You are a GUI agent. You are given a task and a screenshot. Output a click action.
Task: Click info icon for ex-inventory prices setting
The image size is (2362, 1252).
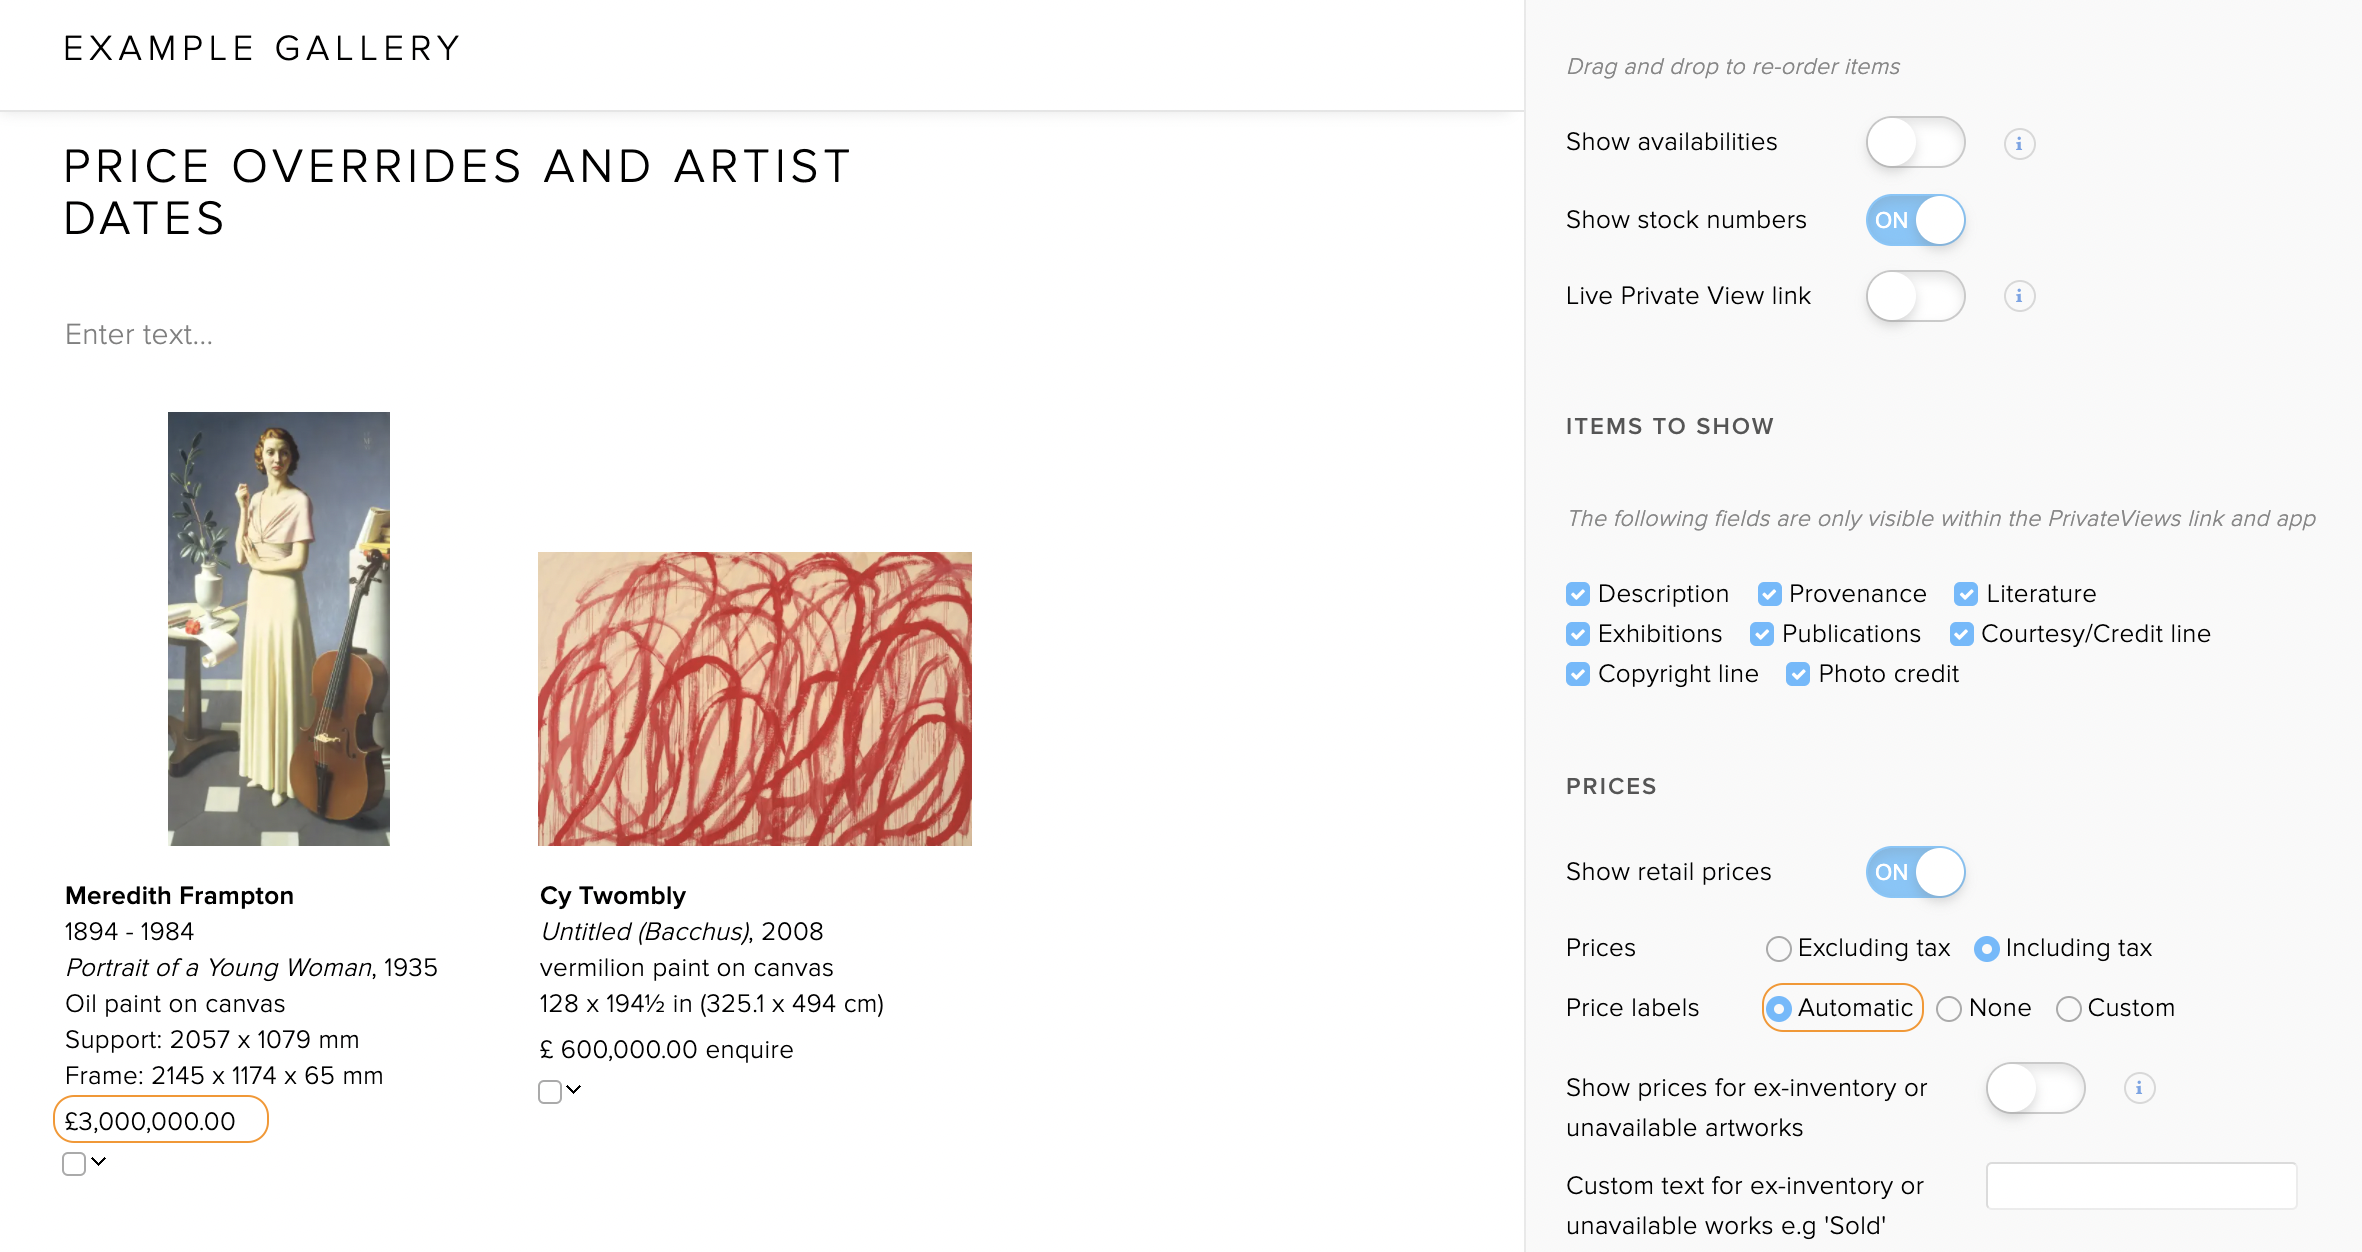pos(2139,1088)
